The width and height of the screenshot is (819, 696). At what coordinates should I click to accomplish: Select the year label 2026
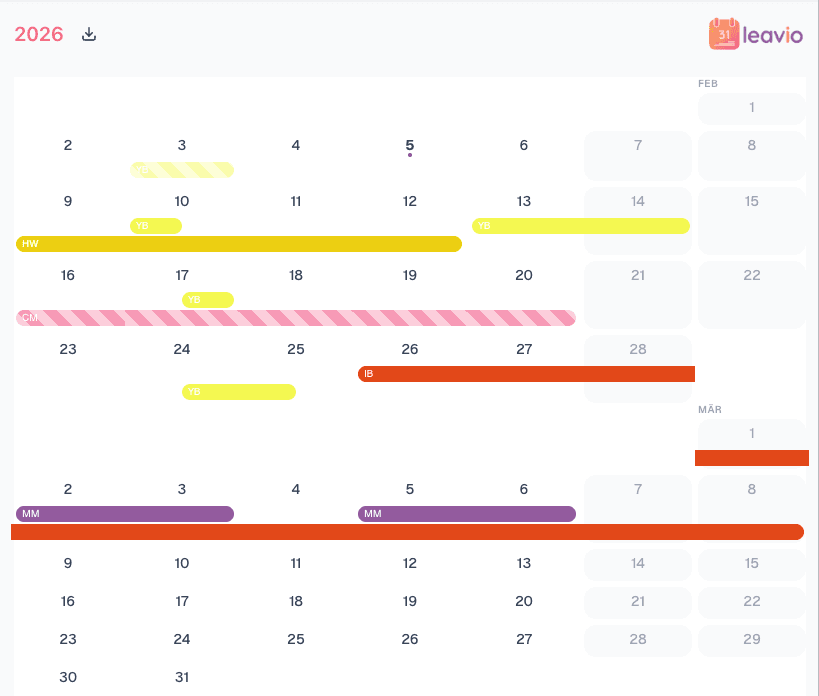[x=38, y=33]
